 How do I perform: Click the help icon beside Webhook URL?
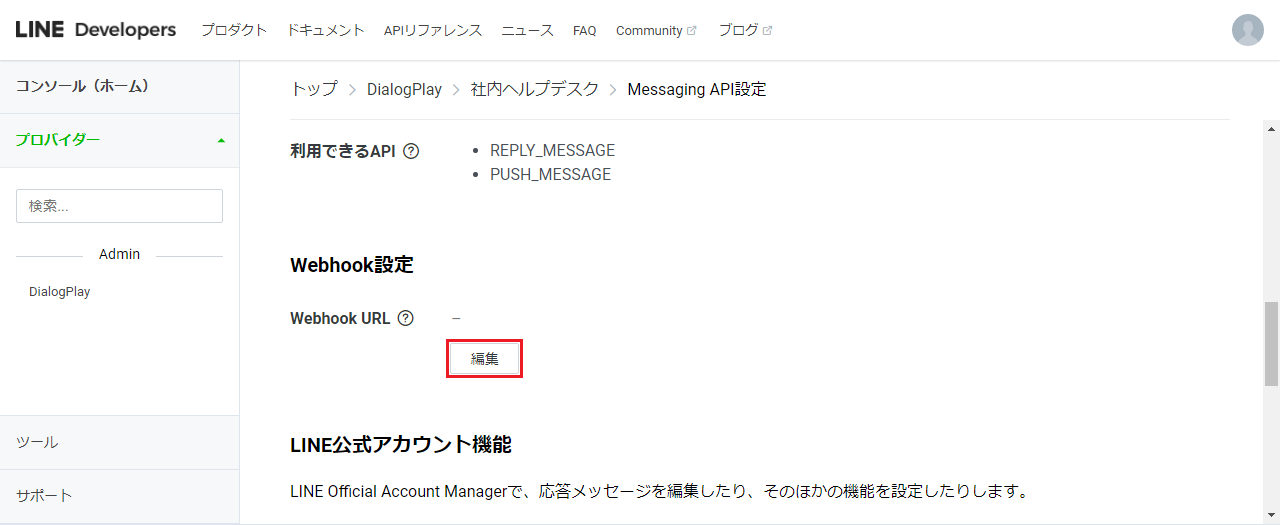[x=405, y=319]
